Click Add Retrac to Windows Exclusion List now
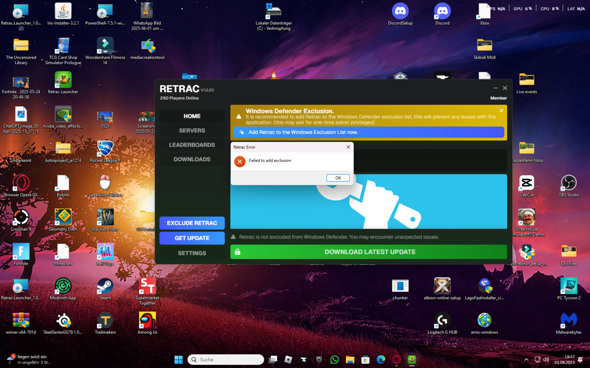The width and height of the screenshot is (590, 368). pyautogui.click(x=368, y=132)
